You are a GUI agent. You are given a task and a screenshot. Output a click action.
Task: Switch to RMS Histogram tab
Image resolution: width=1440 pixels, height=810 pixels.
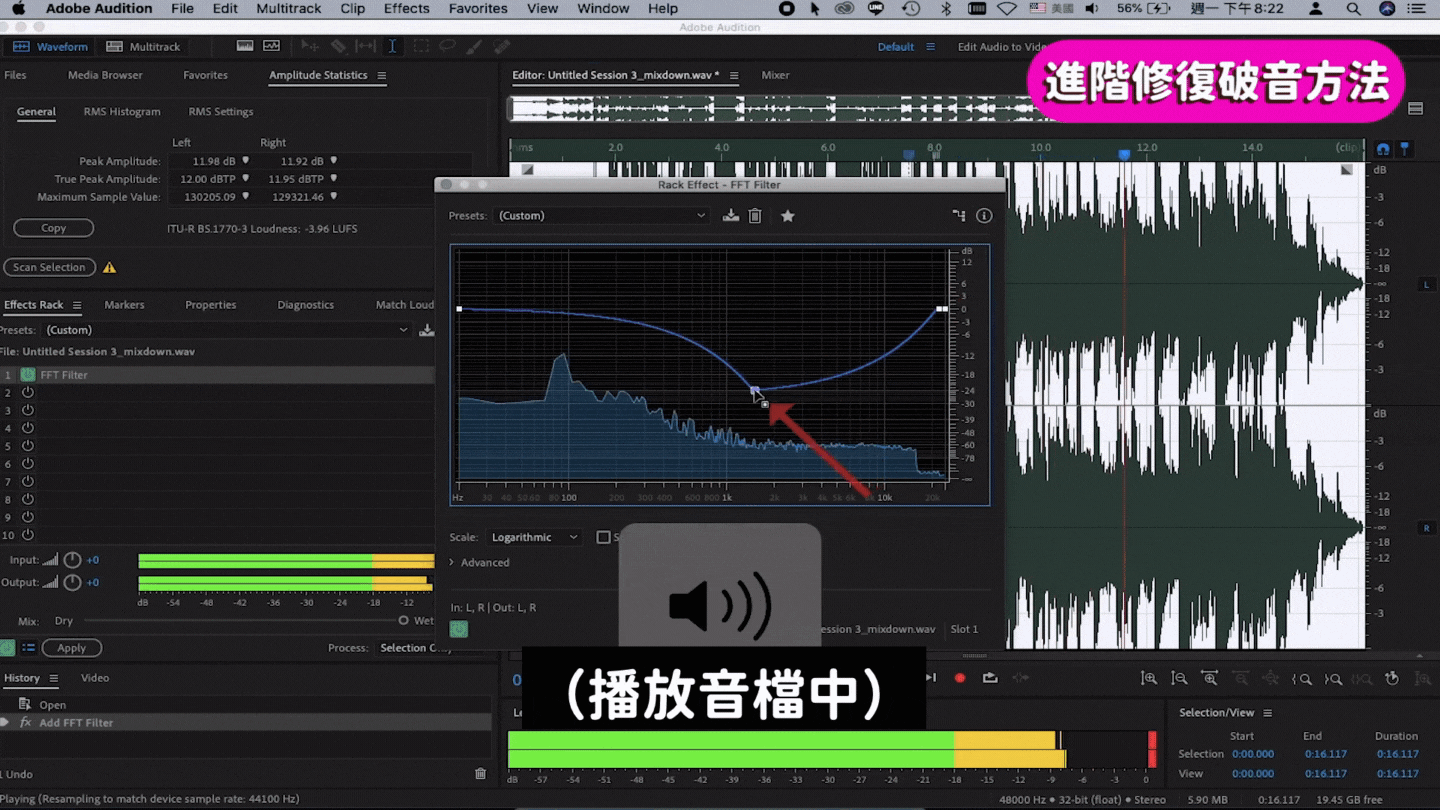[122, 112]
